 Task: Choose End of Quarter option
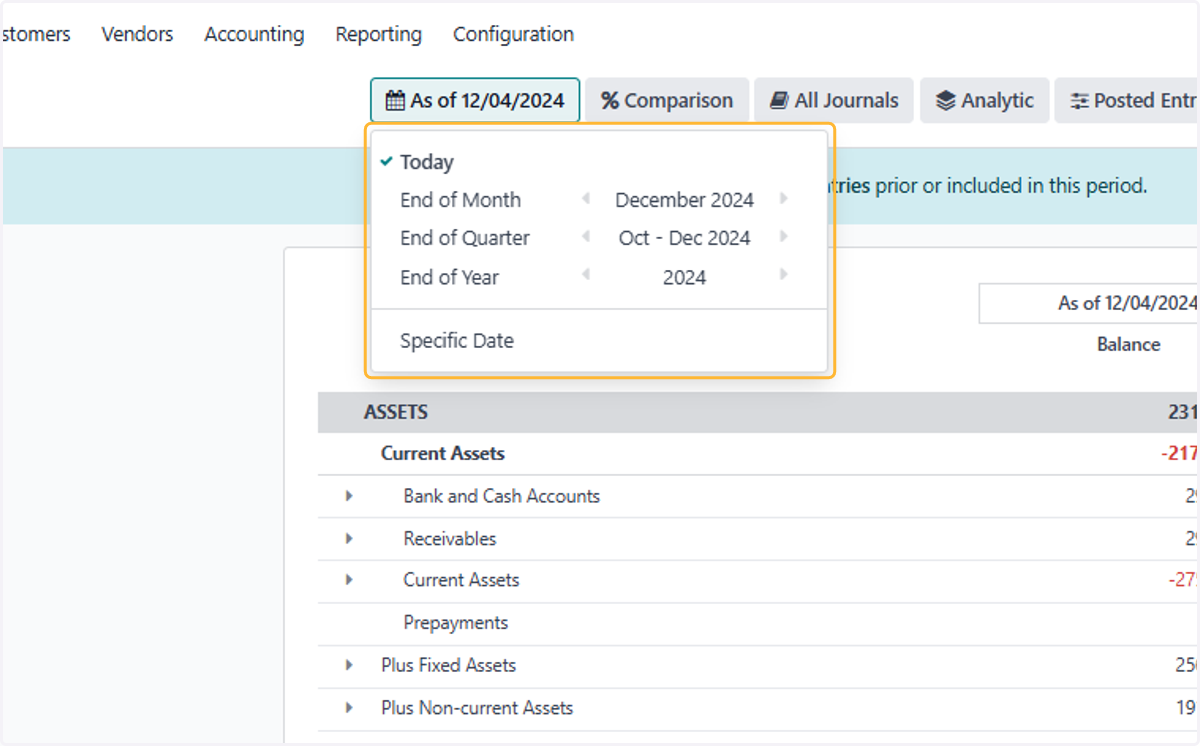465,238
